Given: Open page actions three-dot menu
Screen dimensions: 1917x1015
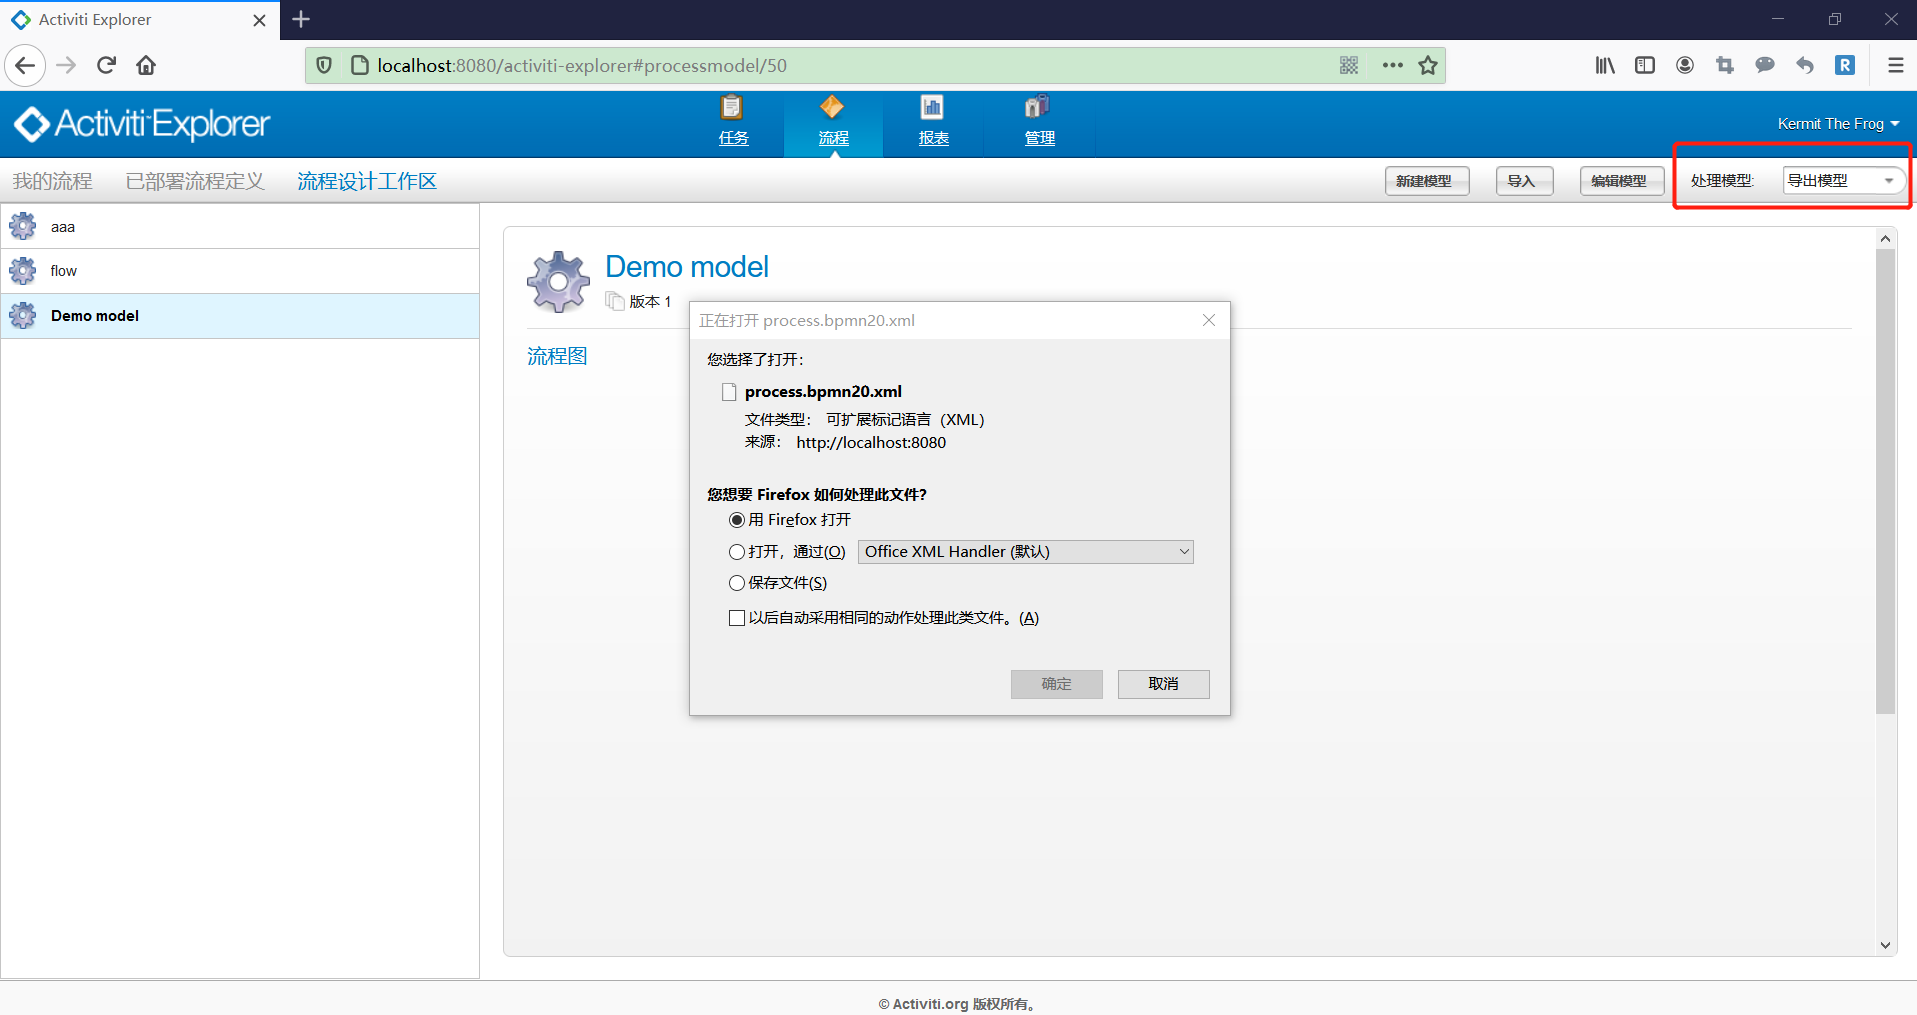Looking at the screenshot, I should click(x=1392, y=65).
